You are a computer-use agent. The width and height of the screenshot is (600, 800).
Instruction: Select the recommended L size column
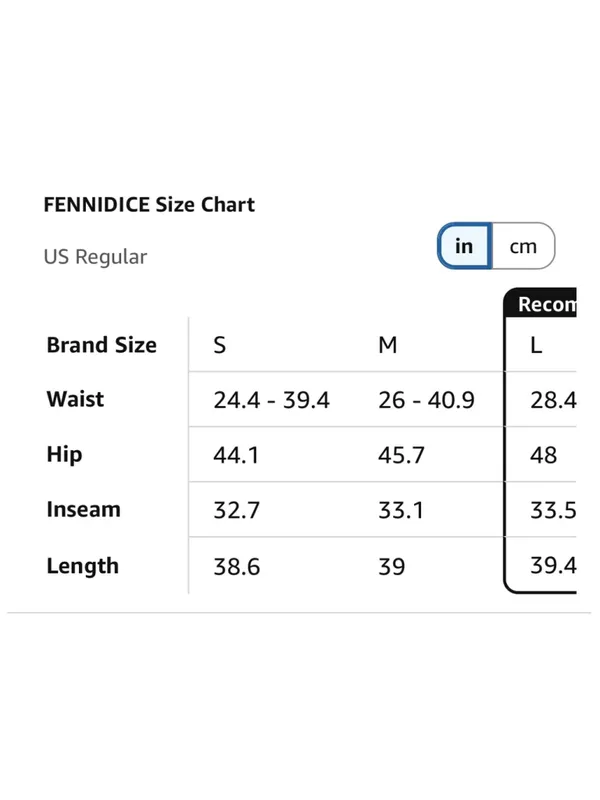536,345
